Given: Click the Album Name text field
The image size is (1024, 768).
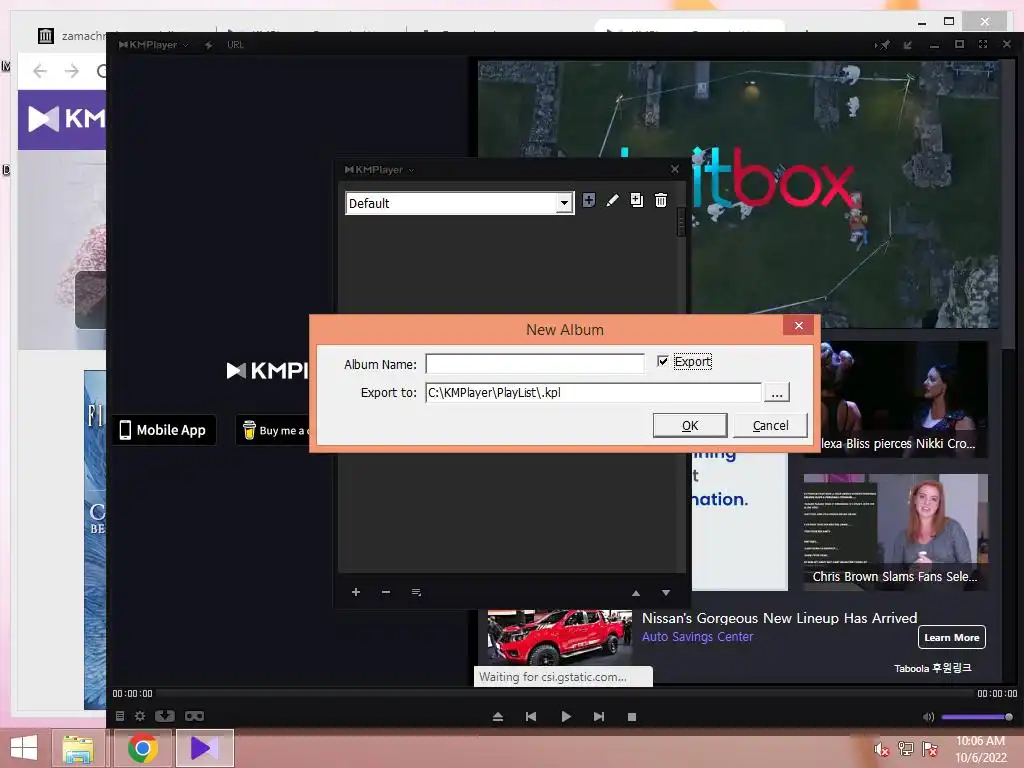Looking at the screenshot, I should (x=535, y=364).
